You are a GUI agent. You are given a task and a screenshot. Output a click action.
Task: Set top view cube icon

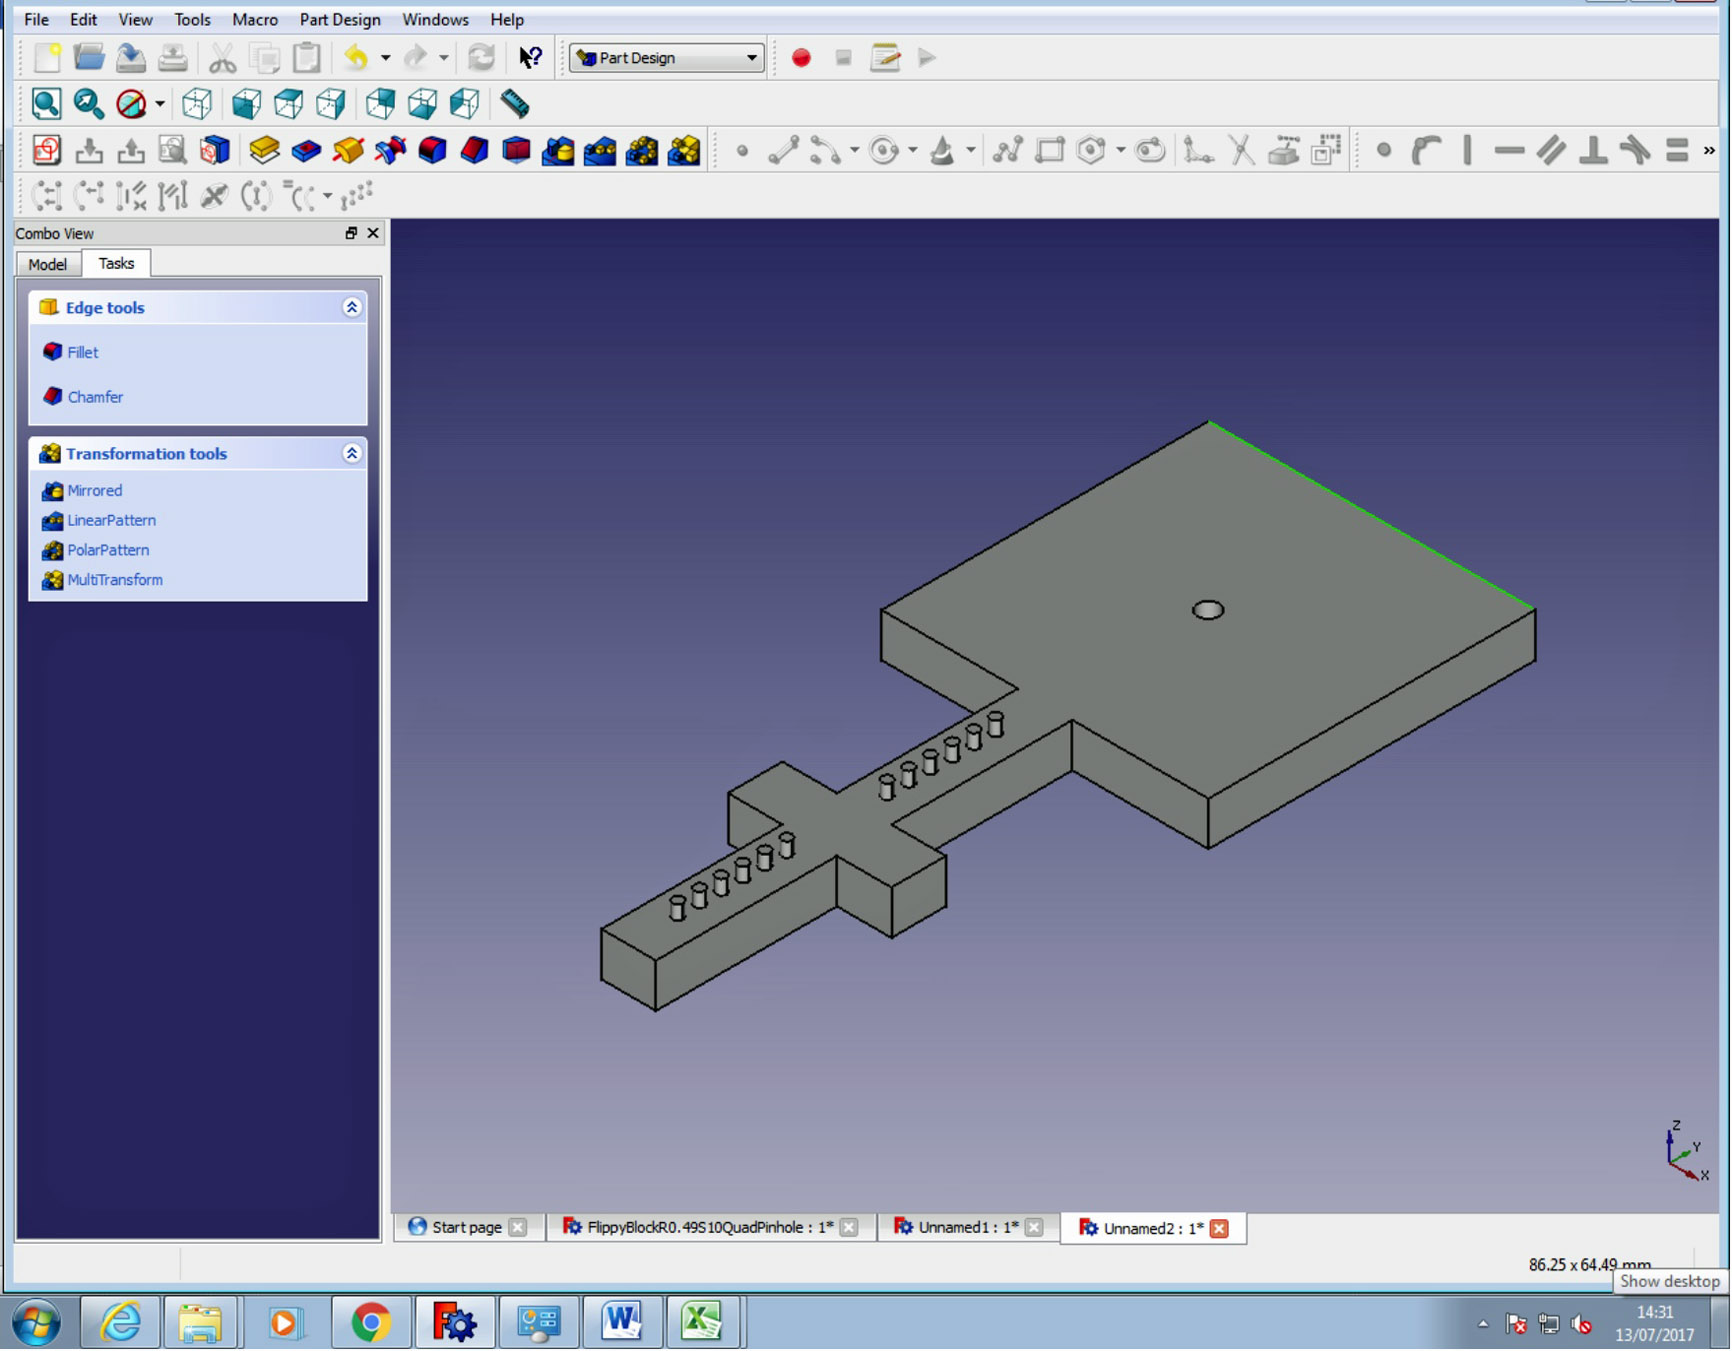click(288, 103)
